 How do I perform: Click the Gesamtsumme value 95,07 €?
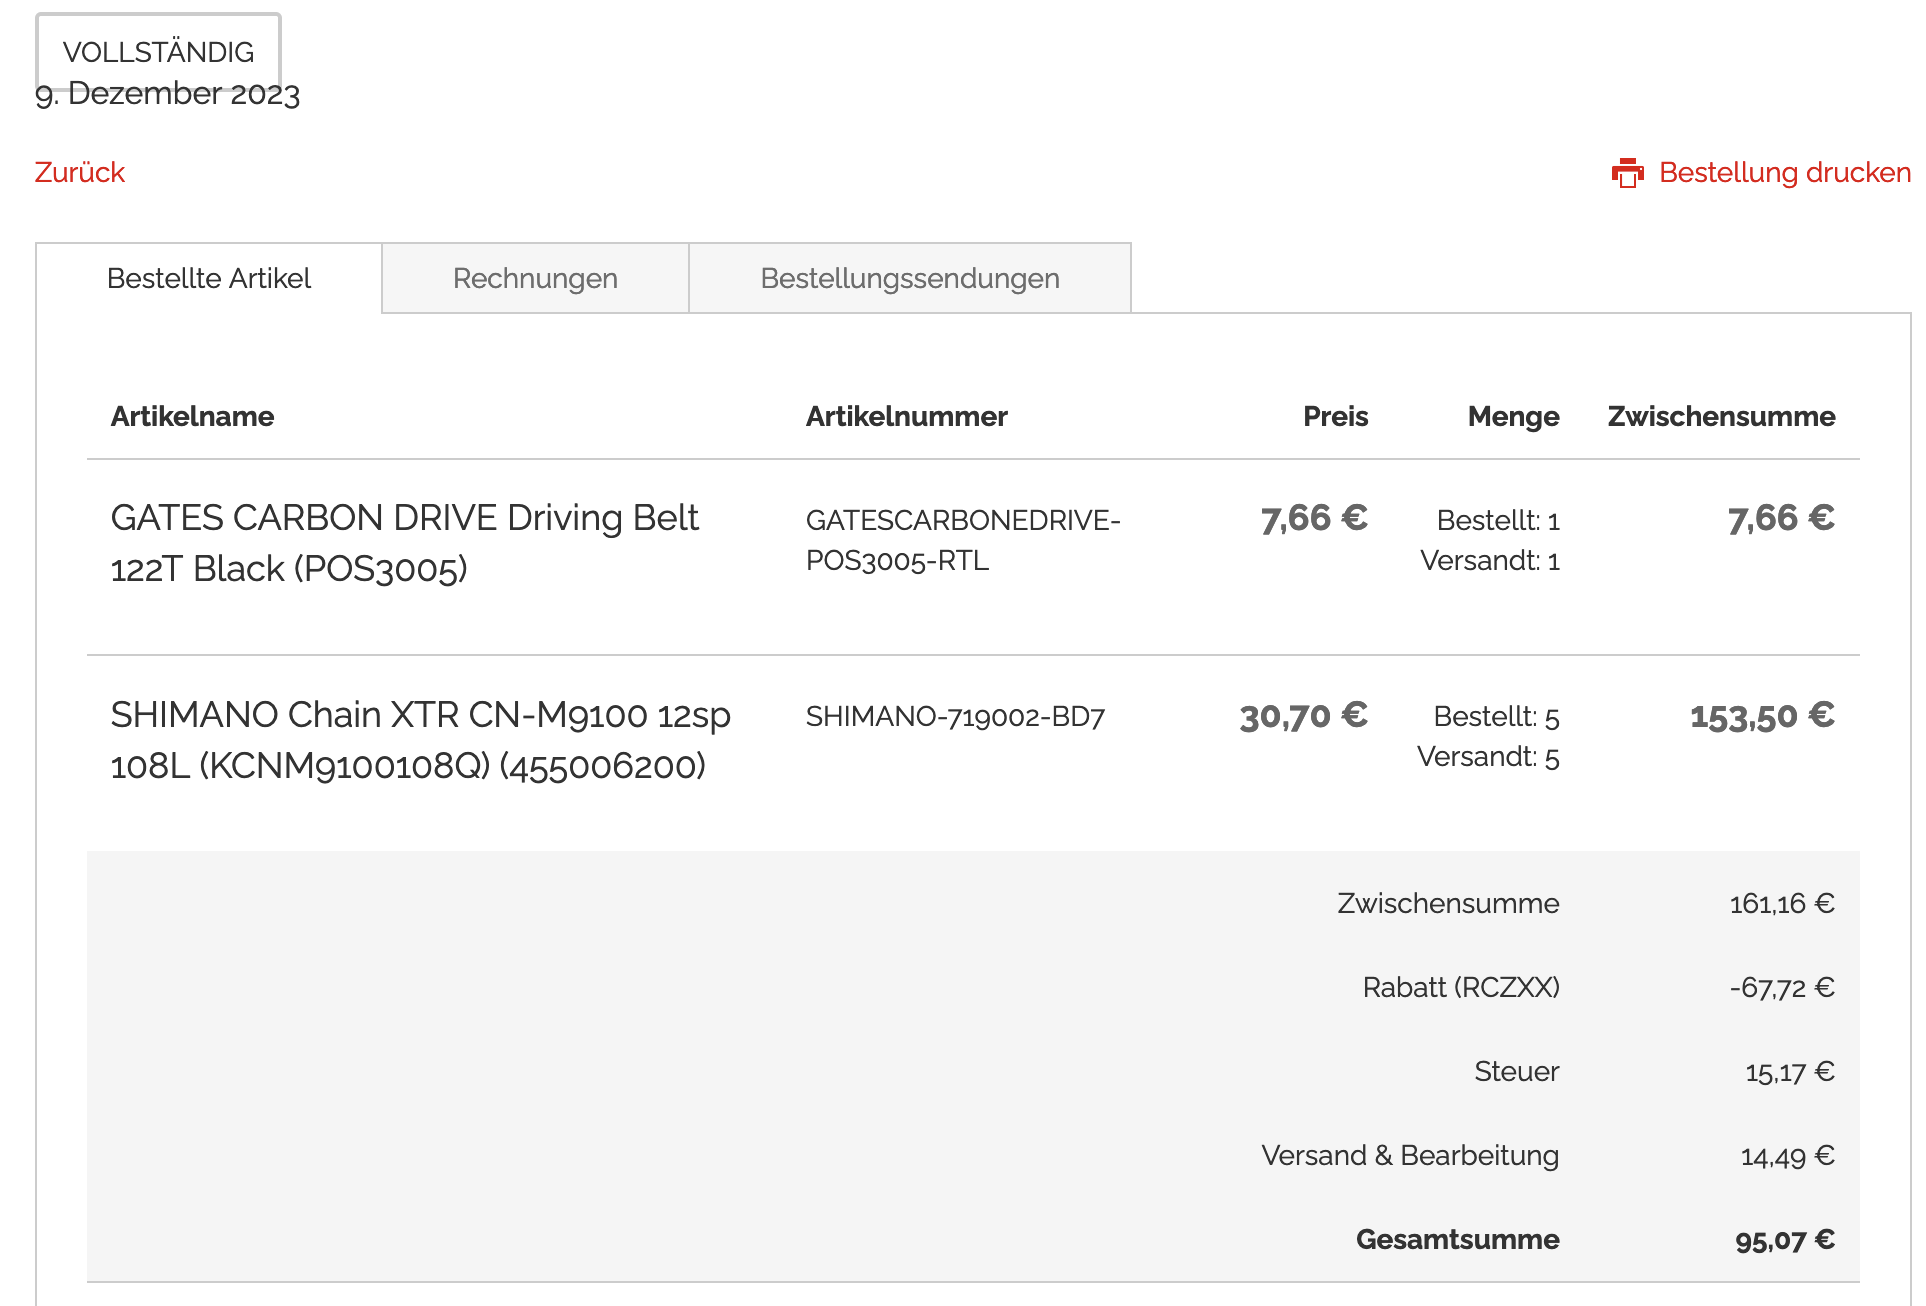[x=1784, y=1241]
